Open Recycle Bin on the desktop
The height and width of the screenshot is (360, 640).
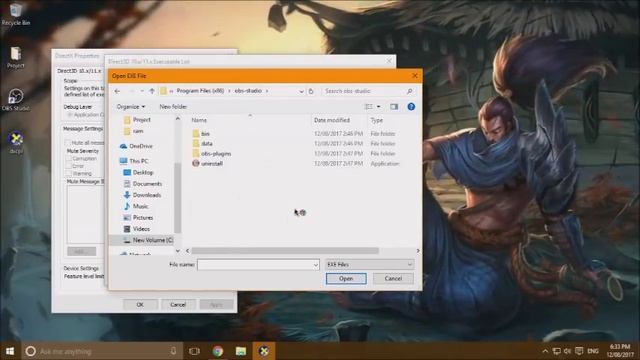tap(16, 14)
